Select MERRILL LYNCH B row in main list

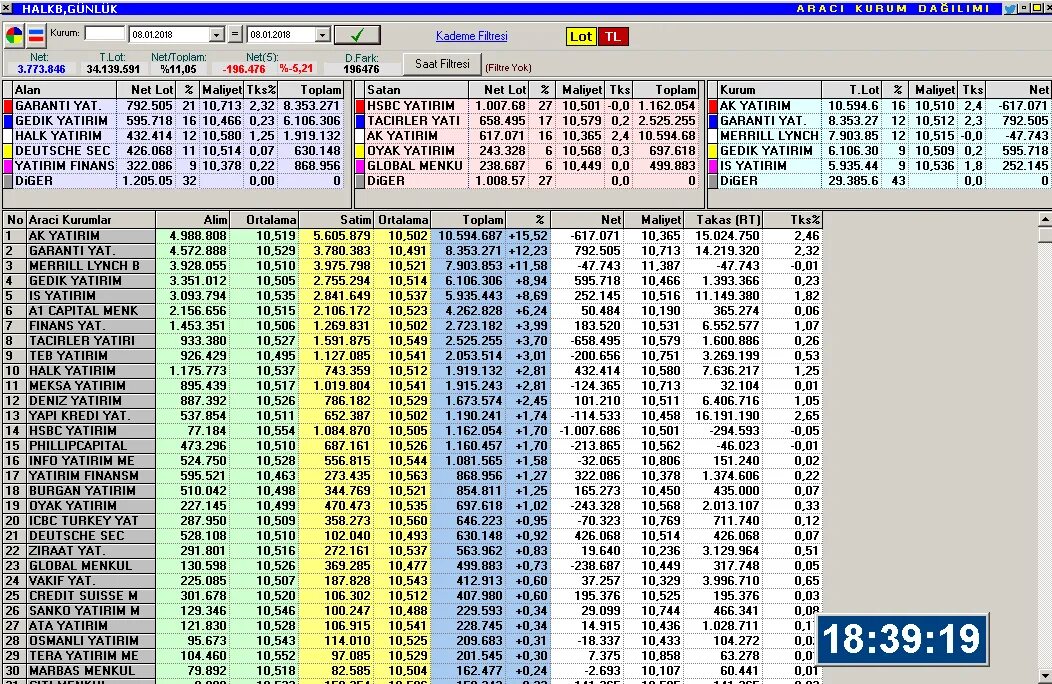coord(413,266)
